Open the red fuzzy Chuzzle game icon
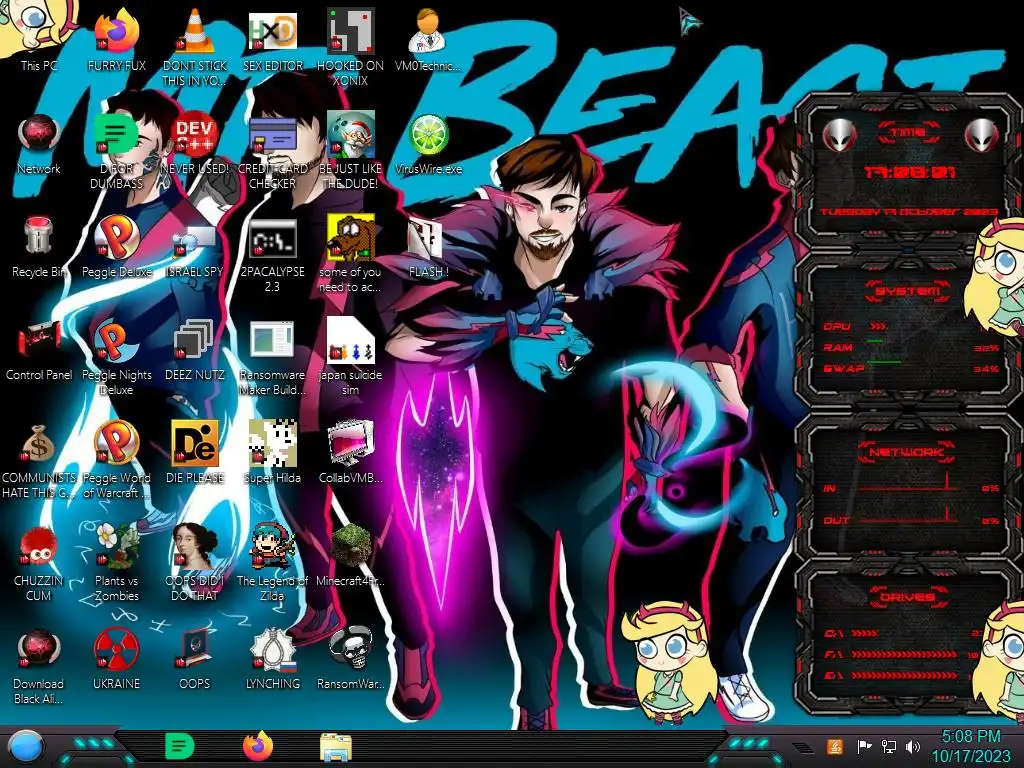Screen dimensions: 1024x768 39,563
